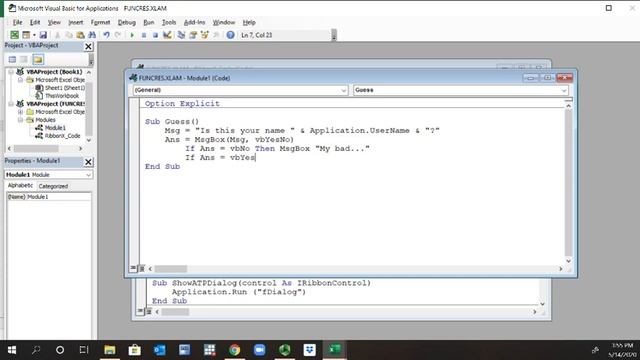Open the Format menu
The image size is (640, 360).
pyautogui.click(x=100, y=22)
